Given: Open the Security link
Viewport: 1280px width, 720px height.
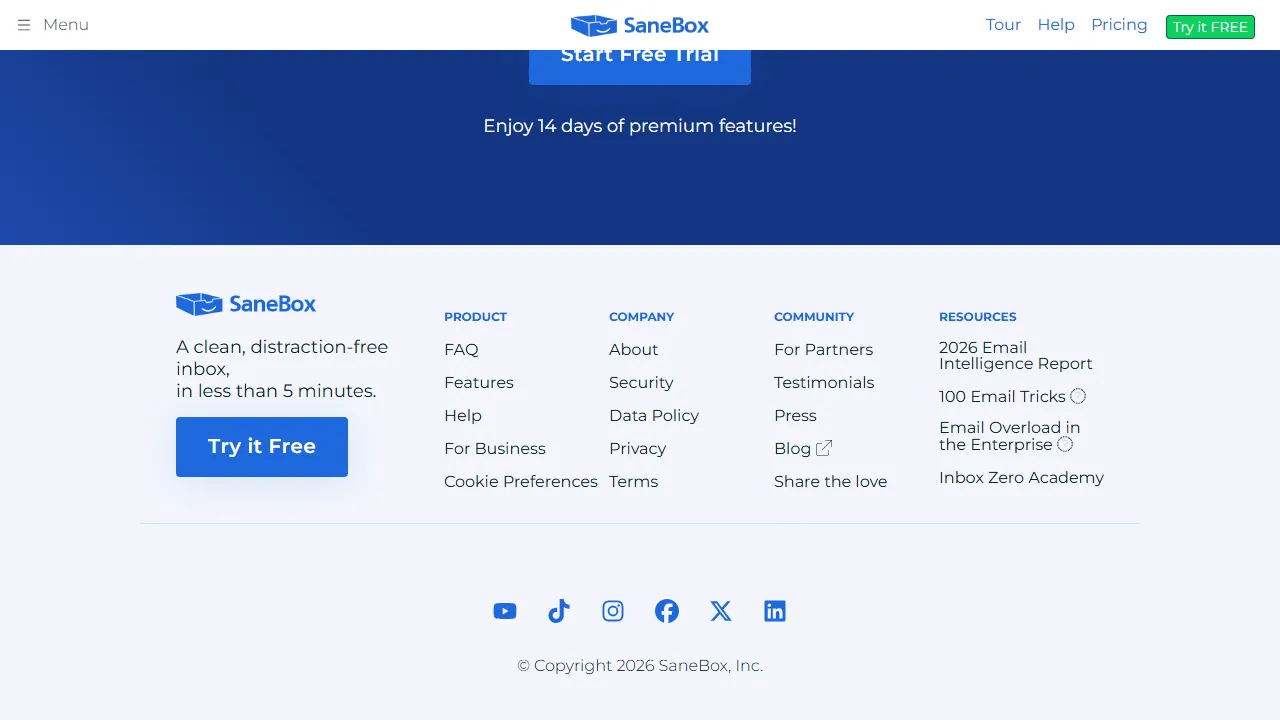Looking at the screenshot, I should pyautogui.click(x=641, y=382).
